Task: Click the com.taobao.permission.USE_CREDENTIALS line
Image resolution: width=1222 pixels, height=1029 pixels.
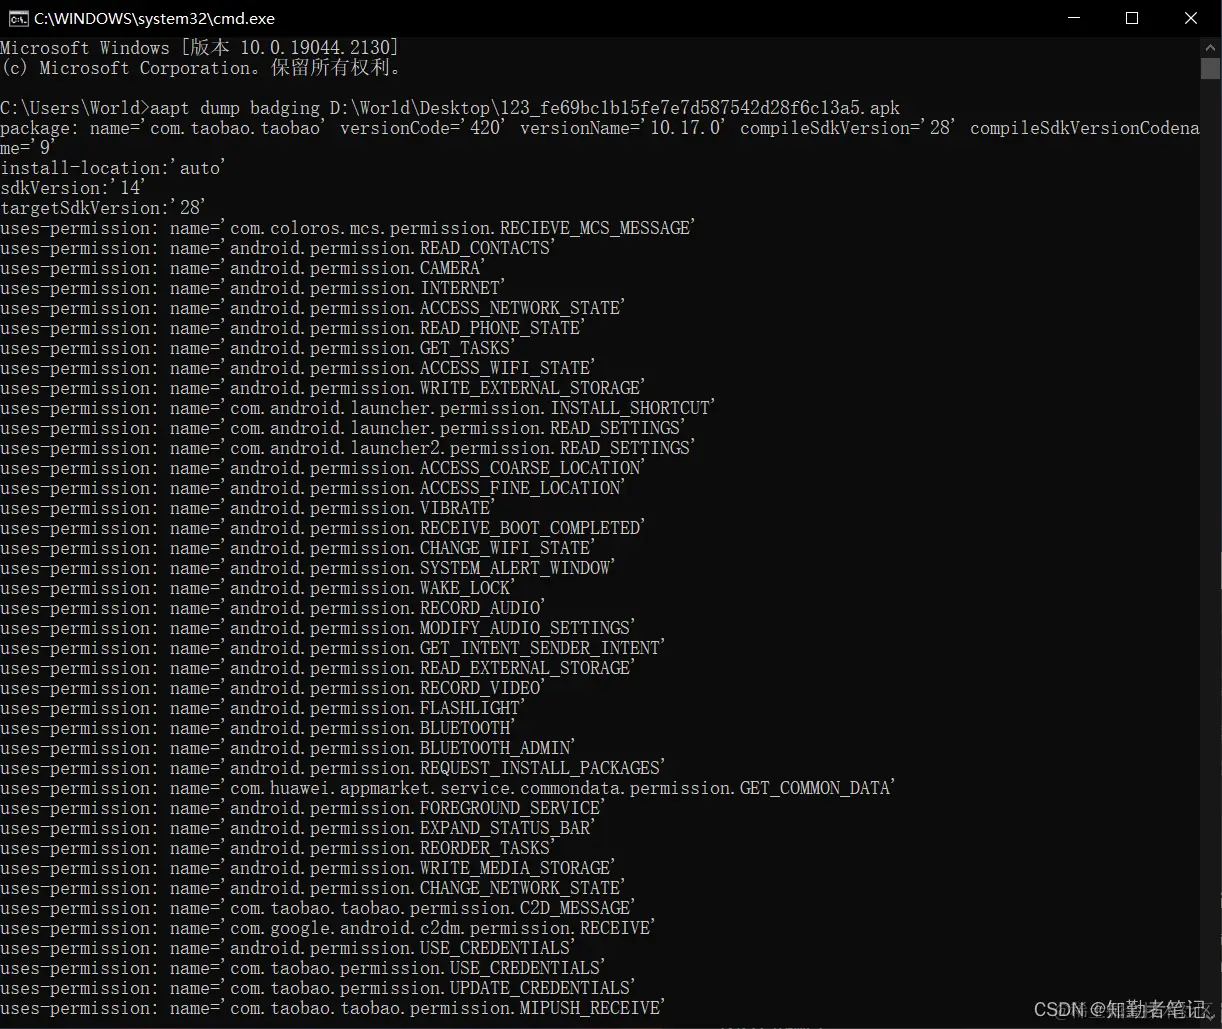Action: click(x=302, y=968)
